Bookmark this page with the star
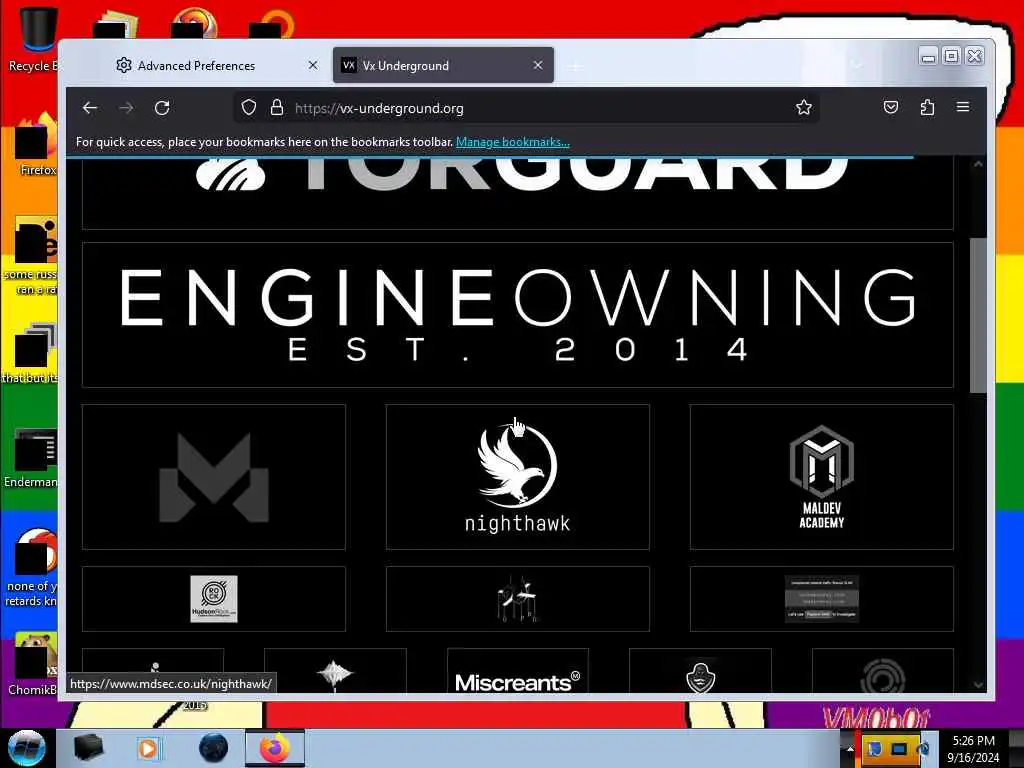The image size is (1024, 768). tap(804, 108)
